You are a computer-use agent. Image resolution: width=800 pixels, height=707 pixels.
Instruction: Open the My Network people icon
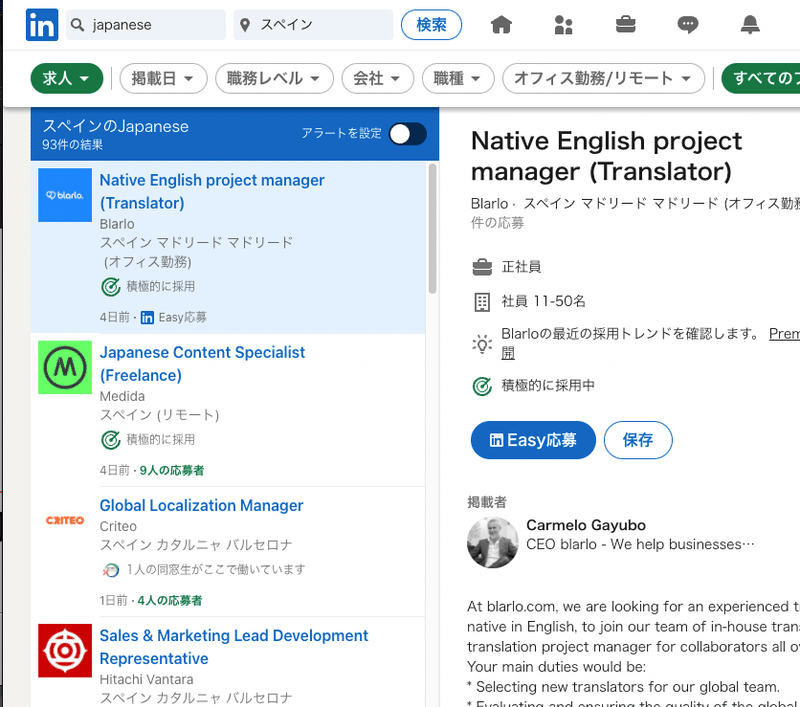click(x=563, y=24)
